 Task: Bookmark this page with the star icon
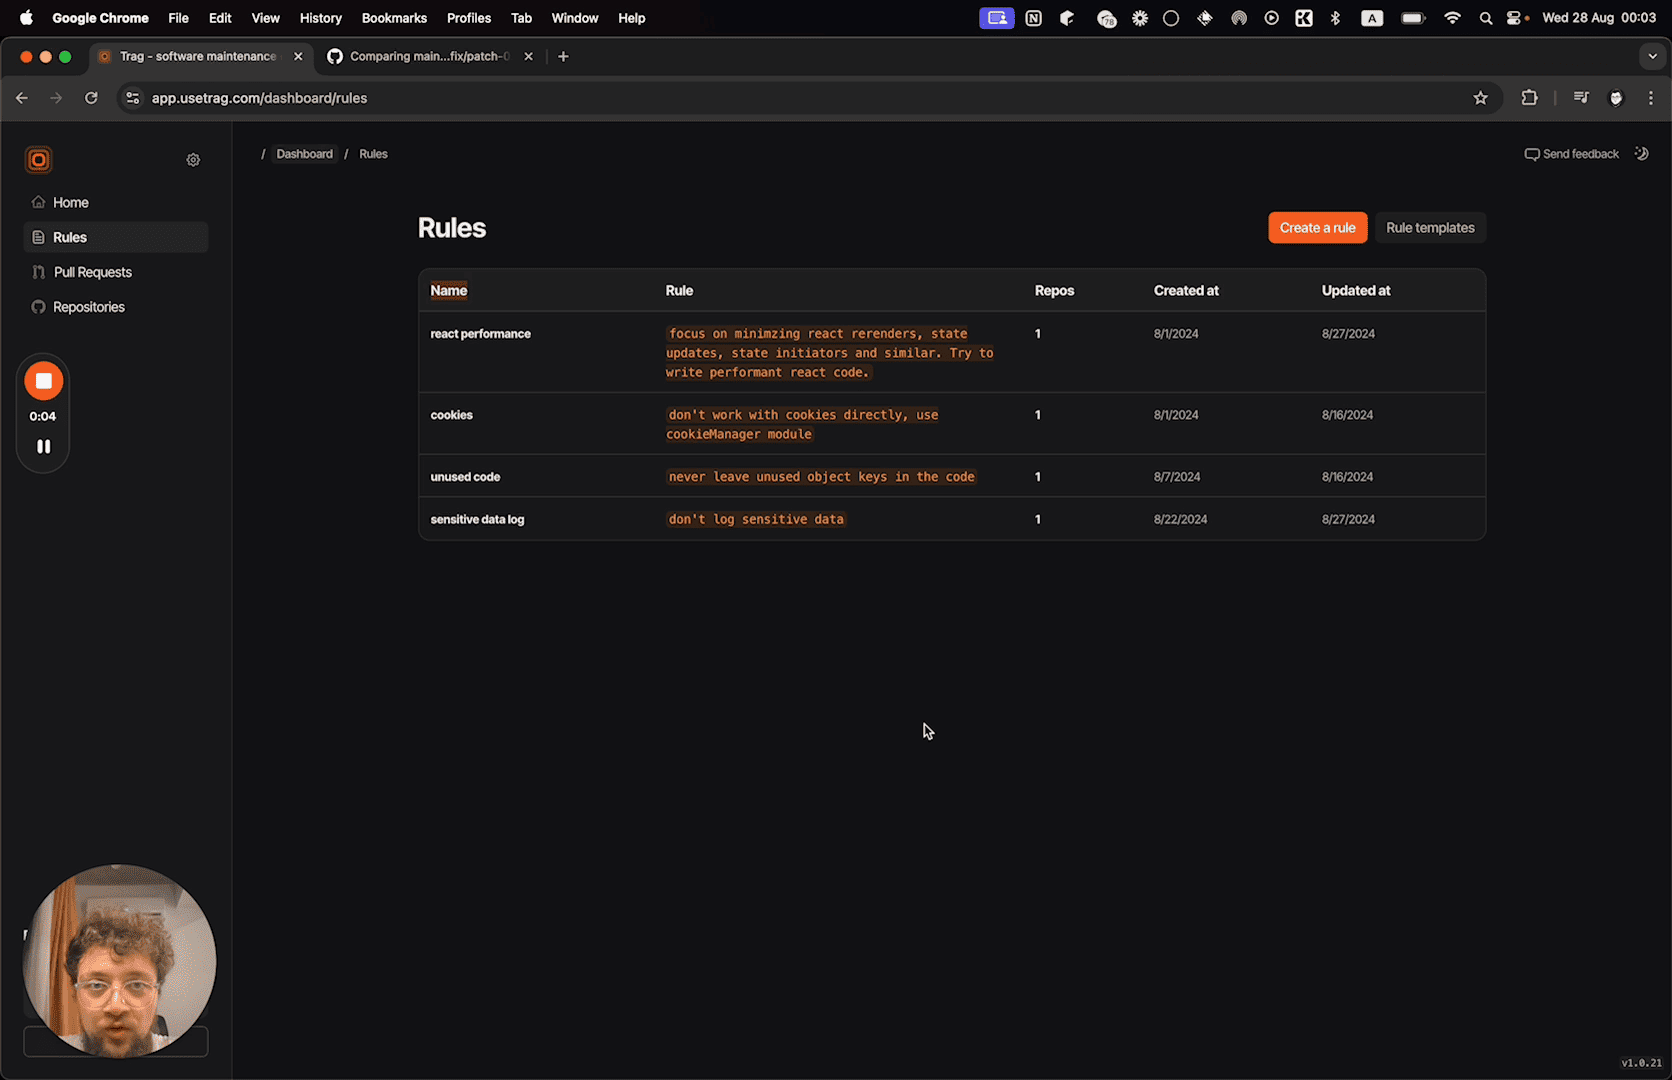point(1480,98)
